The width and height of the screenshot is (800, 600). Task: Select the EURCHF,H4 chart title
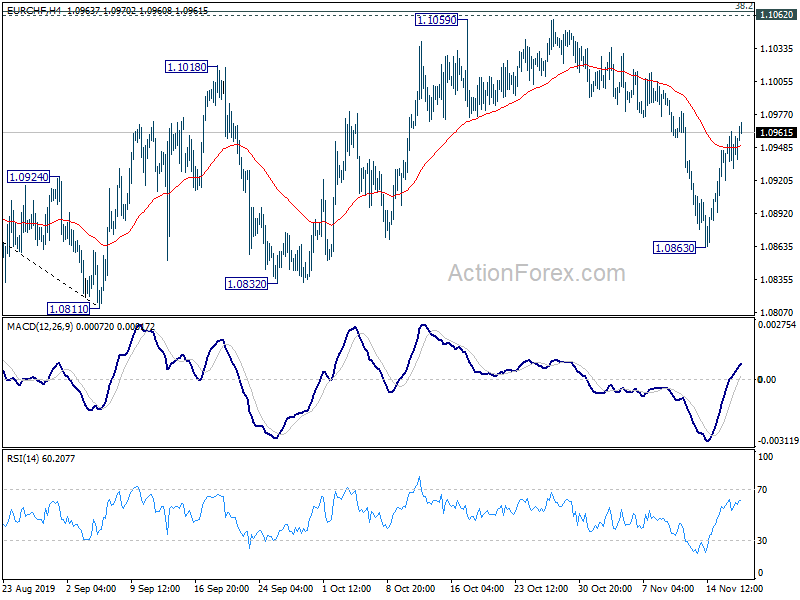point(32,10)
